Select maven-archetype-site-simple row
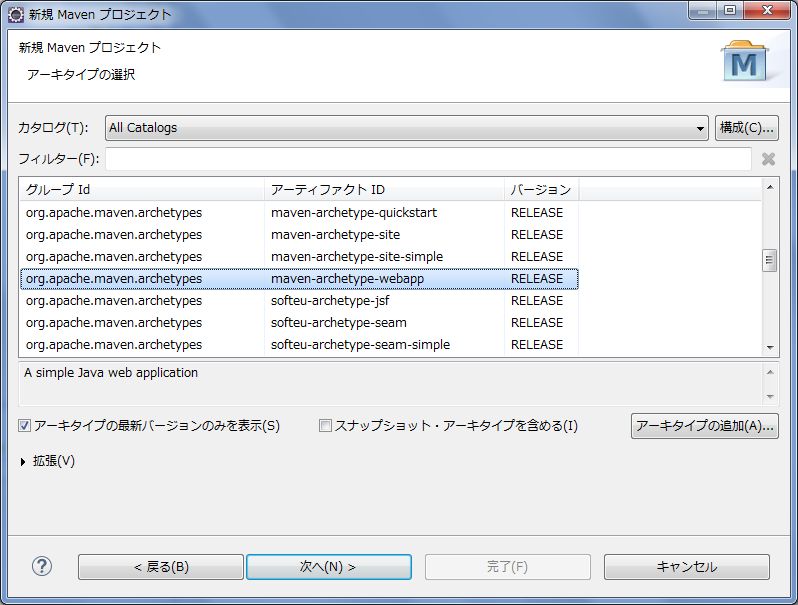The height and width of the screenshot is (605, 798). point(299,256)
